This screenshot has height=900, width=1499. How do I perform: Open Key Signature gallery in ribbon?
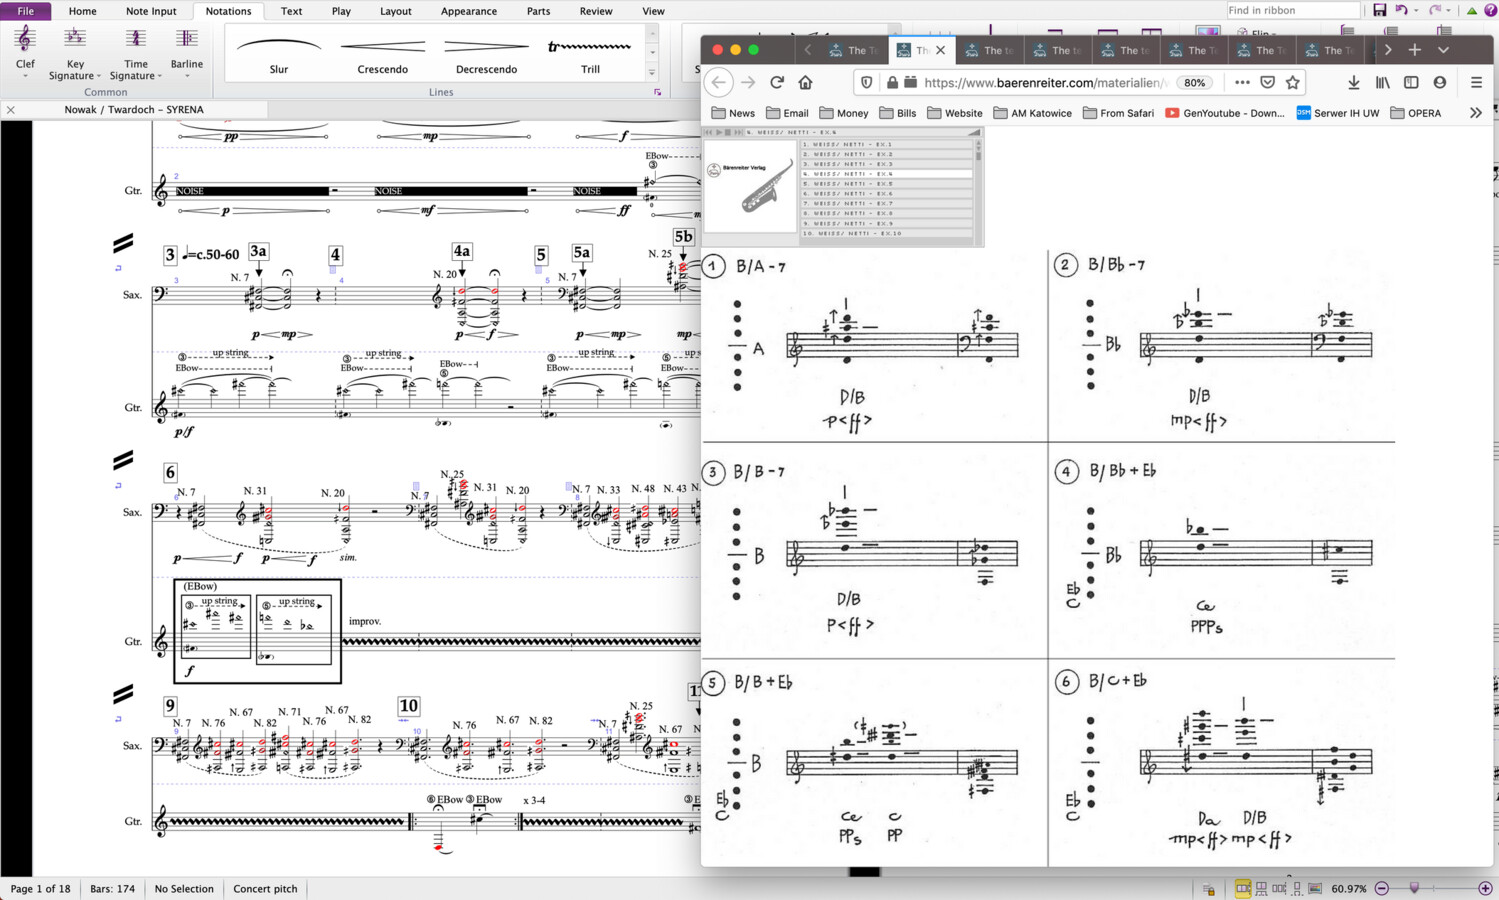click(75, 53)
